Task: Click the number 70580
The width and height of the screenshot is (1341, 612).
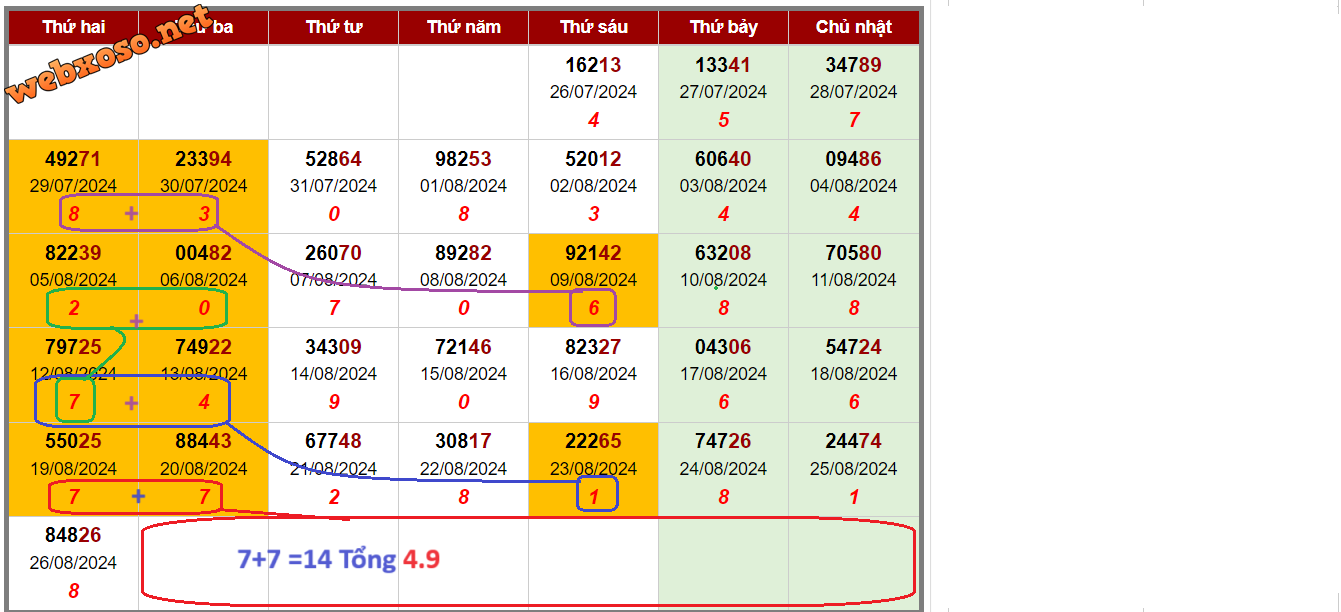Action: (x=854, y=253)
